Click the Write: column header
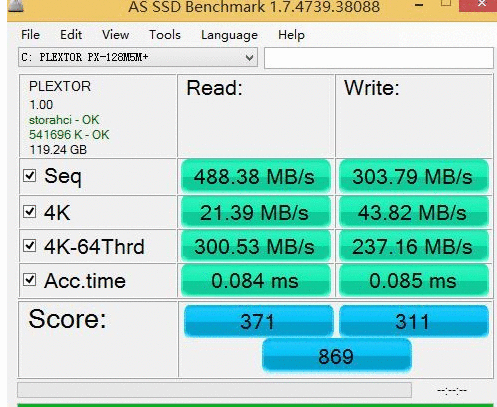This screenshot has height=407, width=497. [x=372, y=88]
